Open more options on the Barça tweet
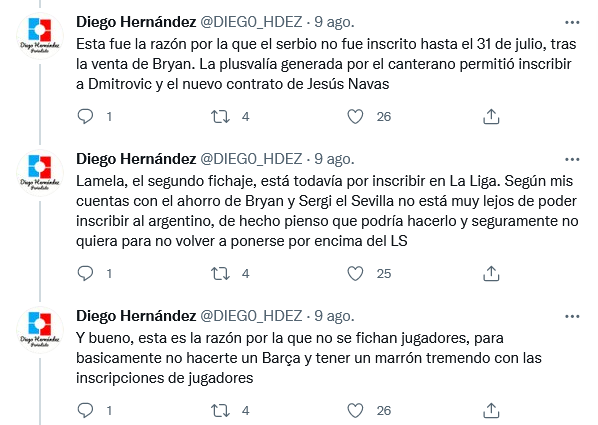 click(x=572, y=316)
